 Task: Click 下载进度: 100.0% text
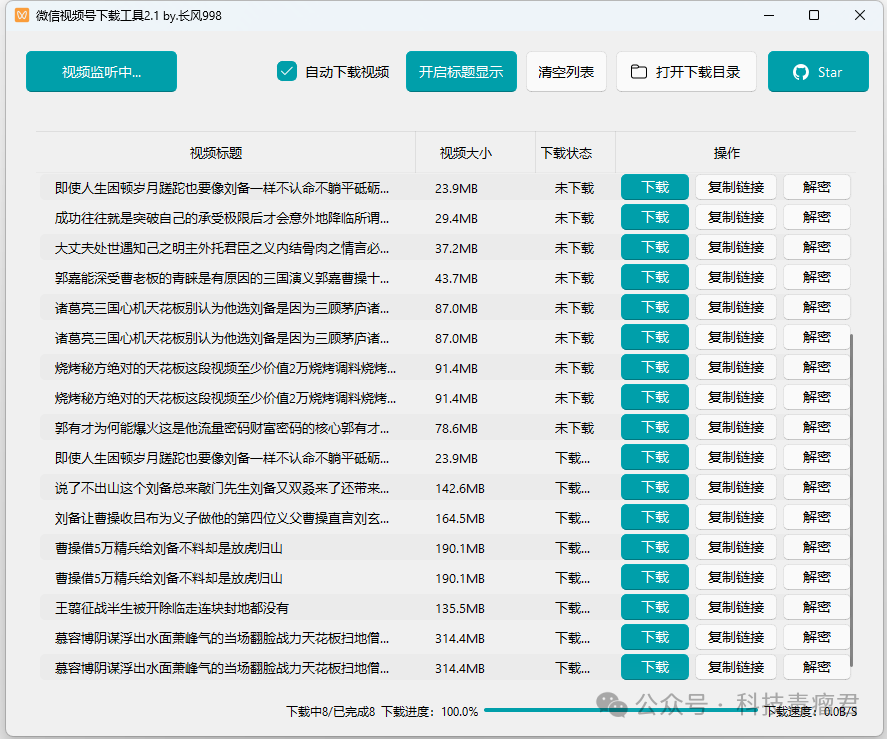pos(429,711)
